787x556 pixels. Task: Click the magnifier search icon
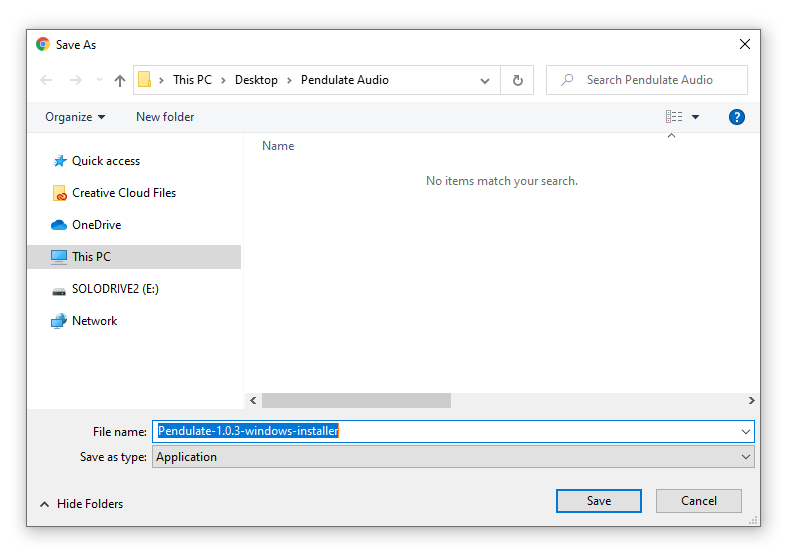coord(567,80)
